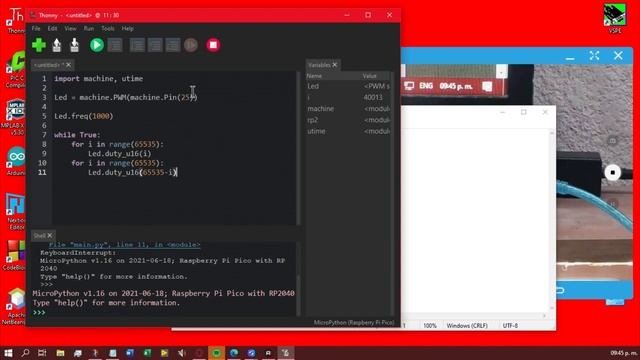Close the untitled editor tab
Image resolution: width=640 pixels, height=360 pixels.
(69, 65)
